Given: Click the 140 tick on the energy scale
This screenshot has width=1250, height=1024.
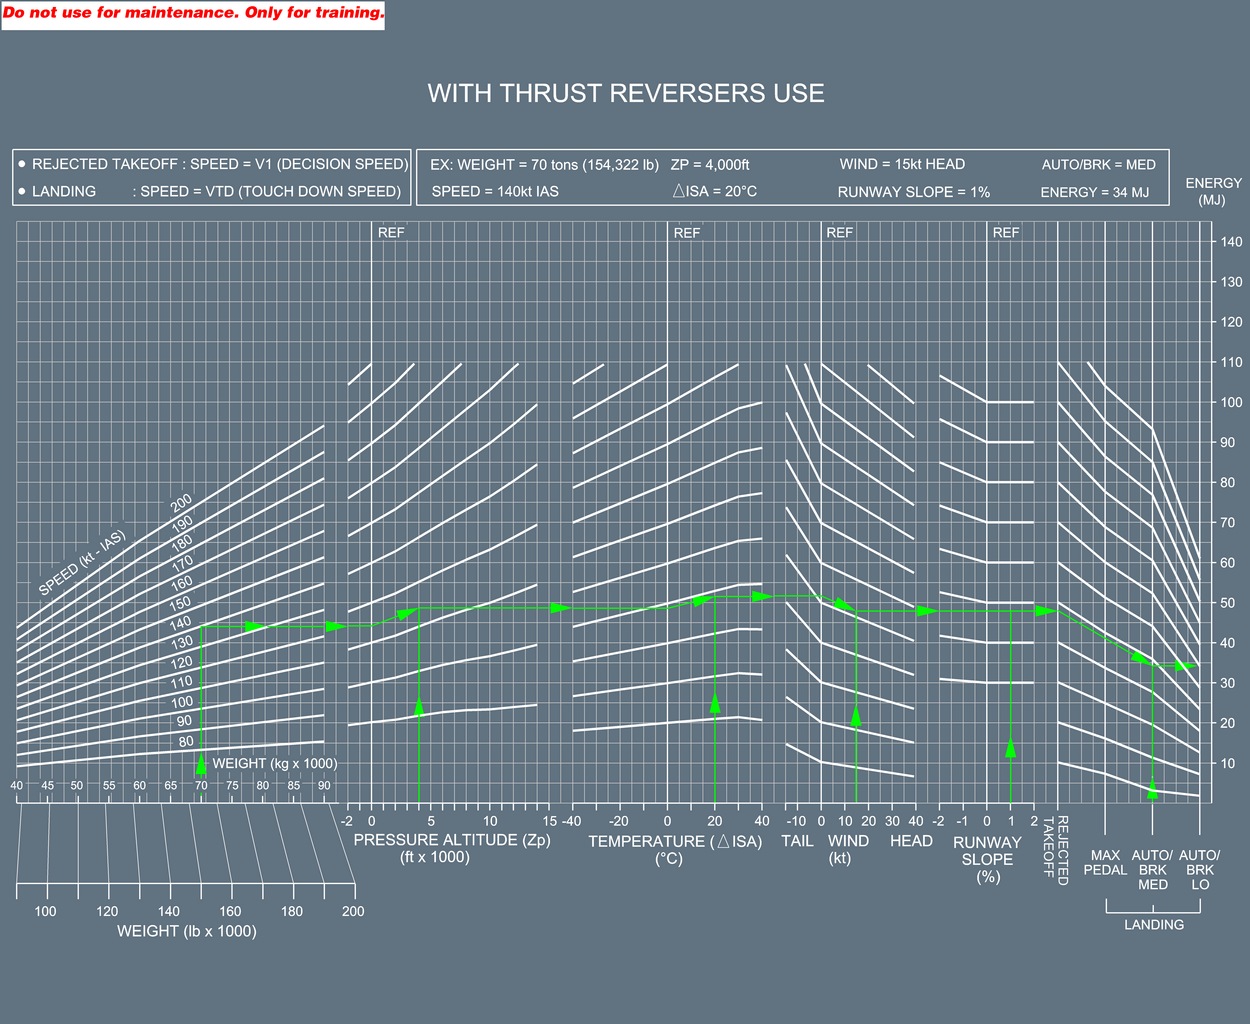Looking at the screenshot, I should point(1231,242).
